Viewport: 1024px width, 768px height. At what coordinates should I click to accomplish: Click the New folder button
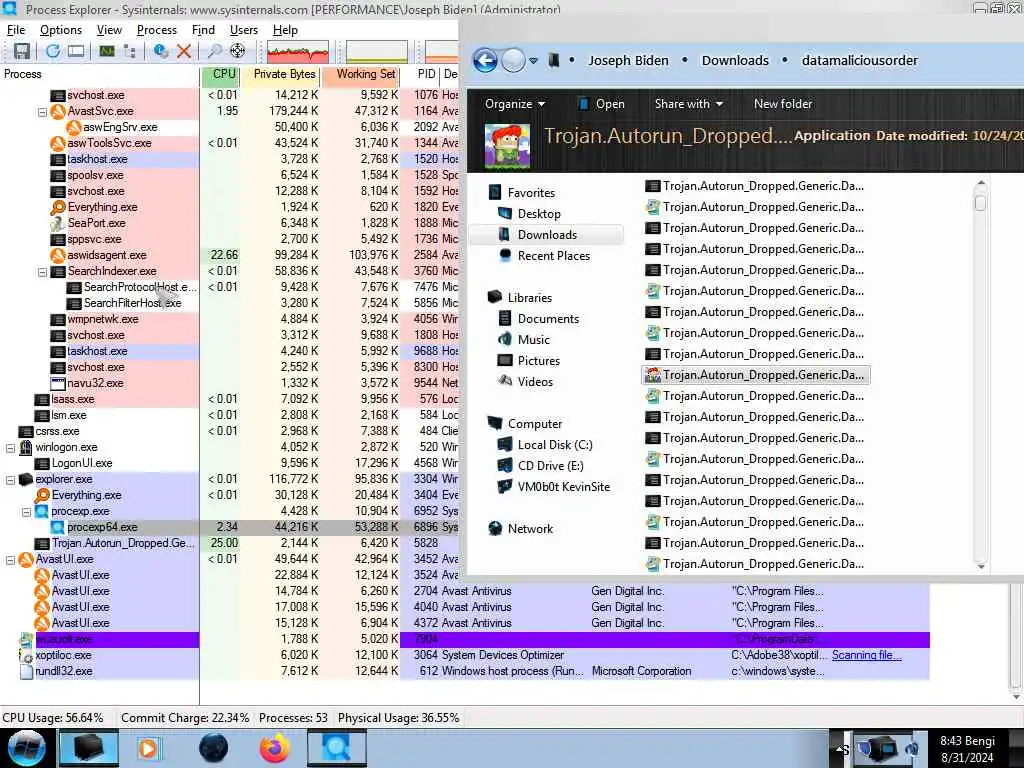pos(782,104)
